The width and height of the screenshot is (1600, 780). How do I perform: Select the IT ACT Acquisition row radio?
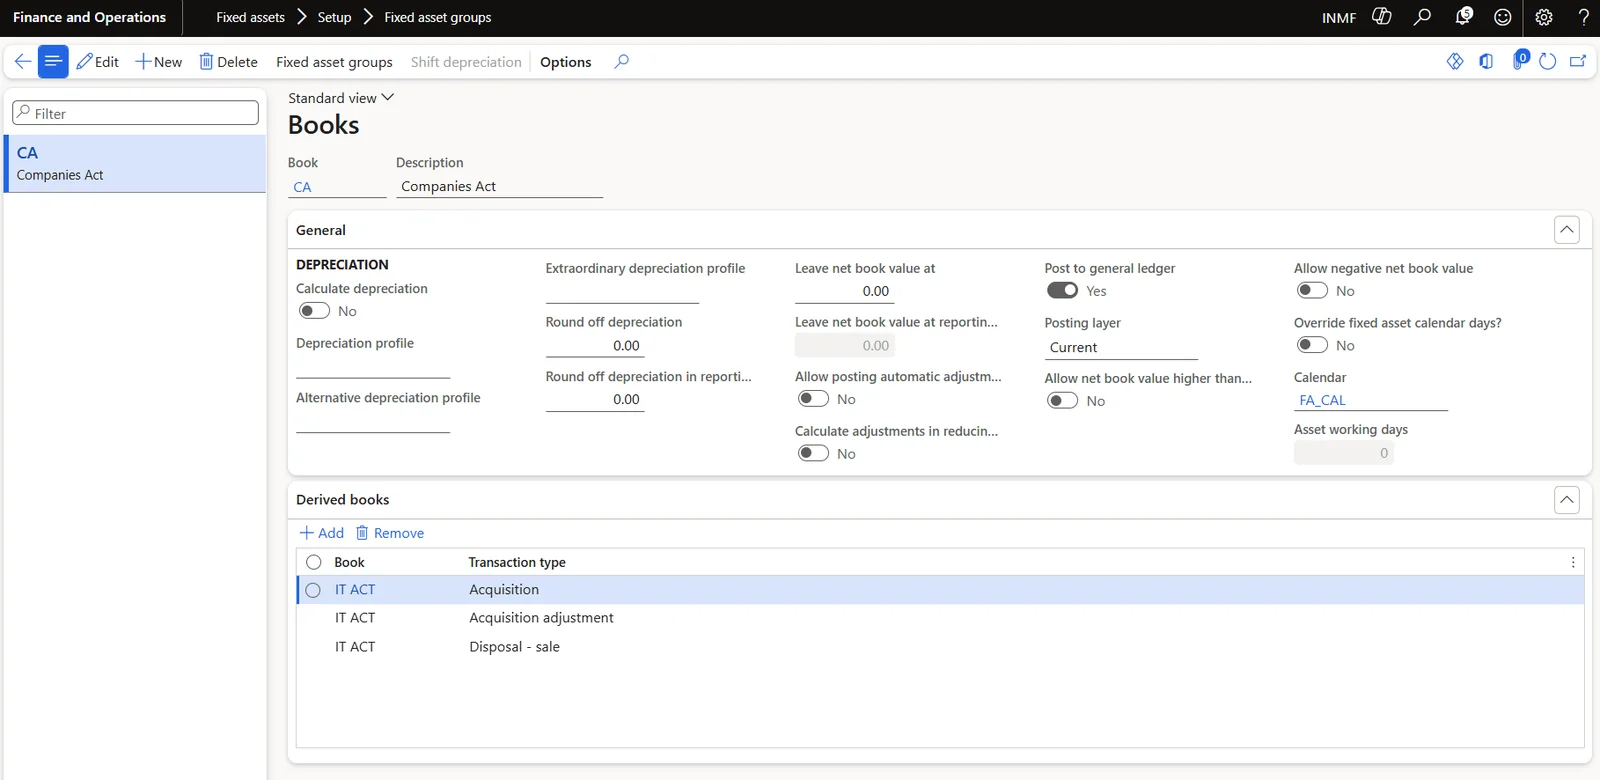point(313,590)
